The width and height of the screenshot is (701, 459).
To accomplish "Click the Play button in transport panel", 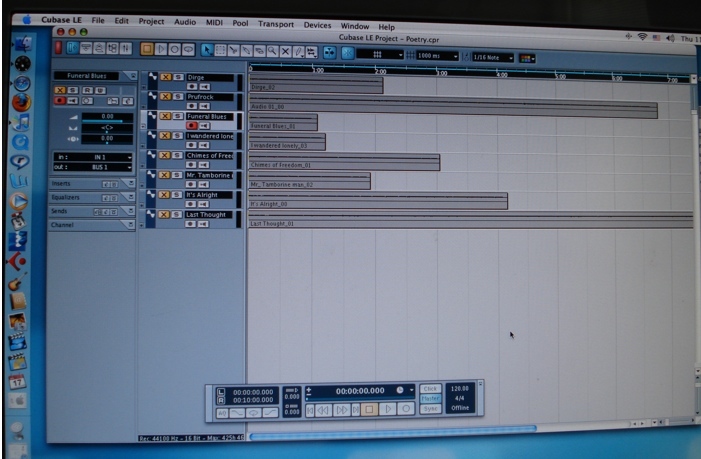I will click(387, 409).
